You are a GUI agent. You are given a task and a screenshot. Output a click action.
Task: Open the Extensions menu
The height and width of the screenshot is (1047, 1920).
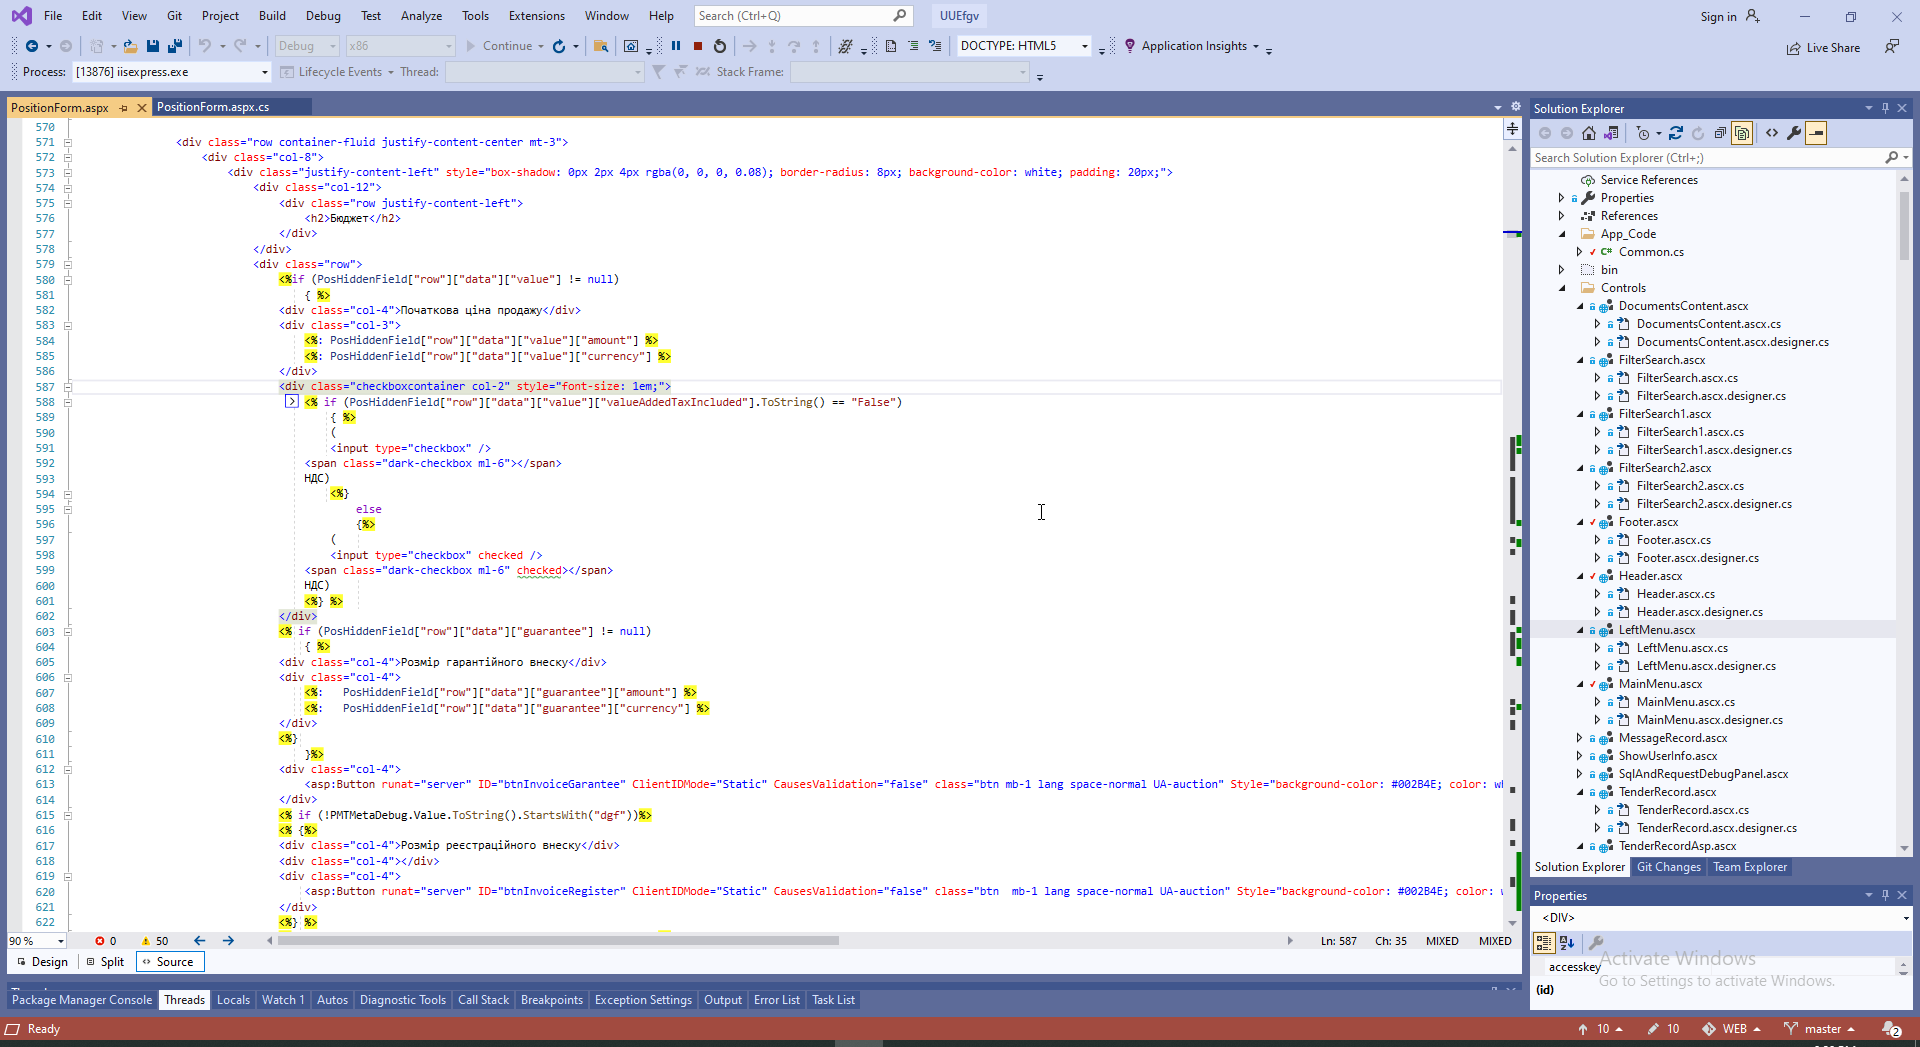537,16
